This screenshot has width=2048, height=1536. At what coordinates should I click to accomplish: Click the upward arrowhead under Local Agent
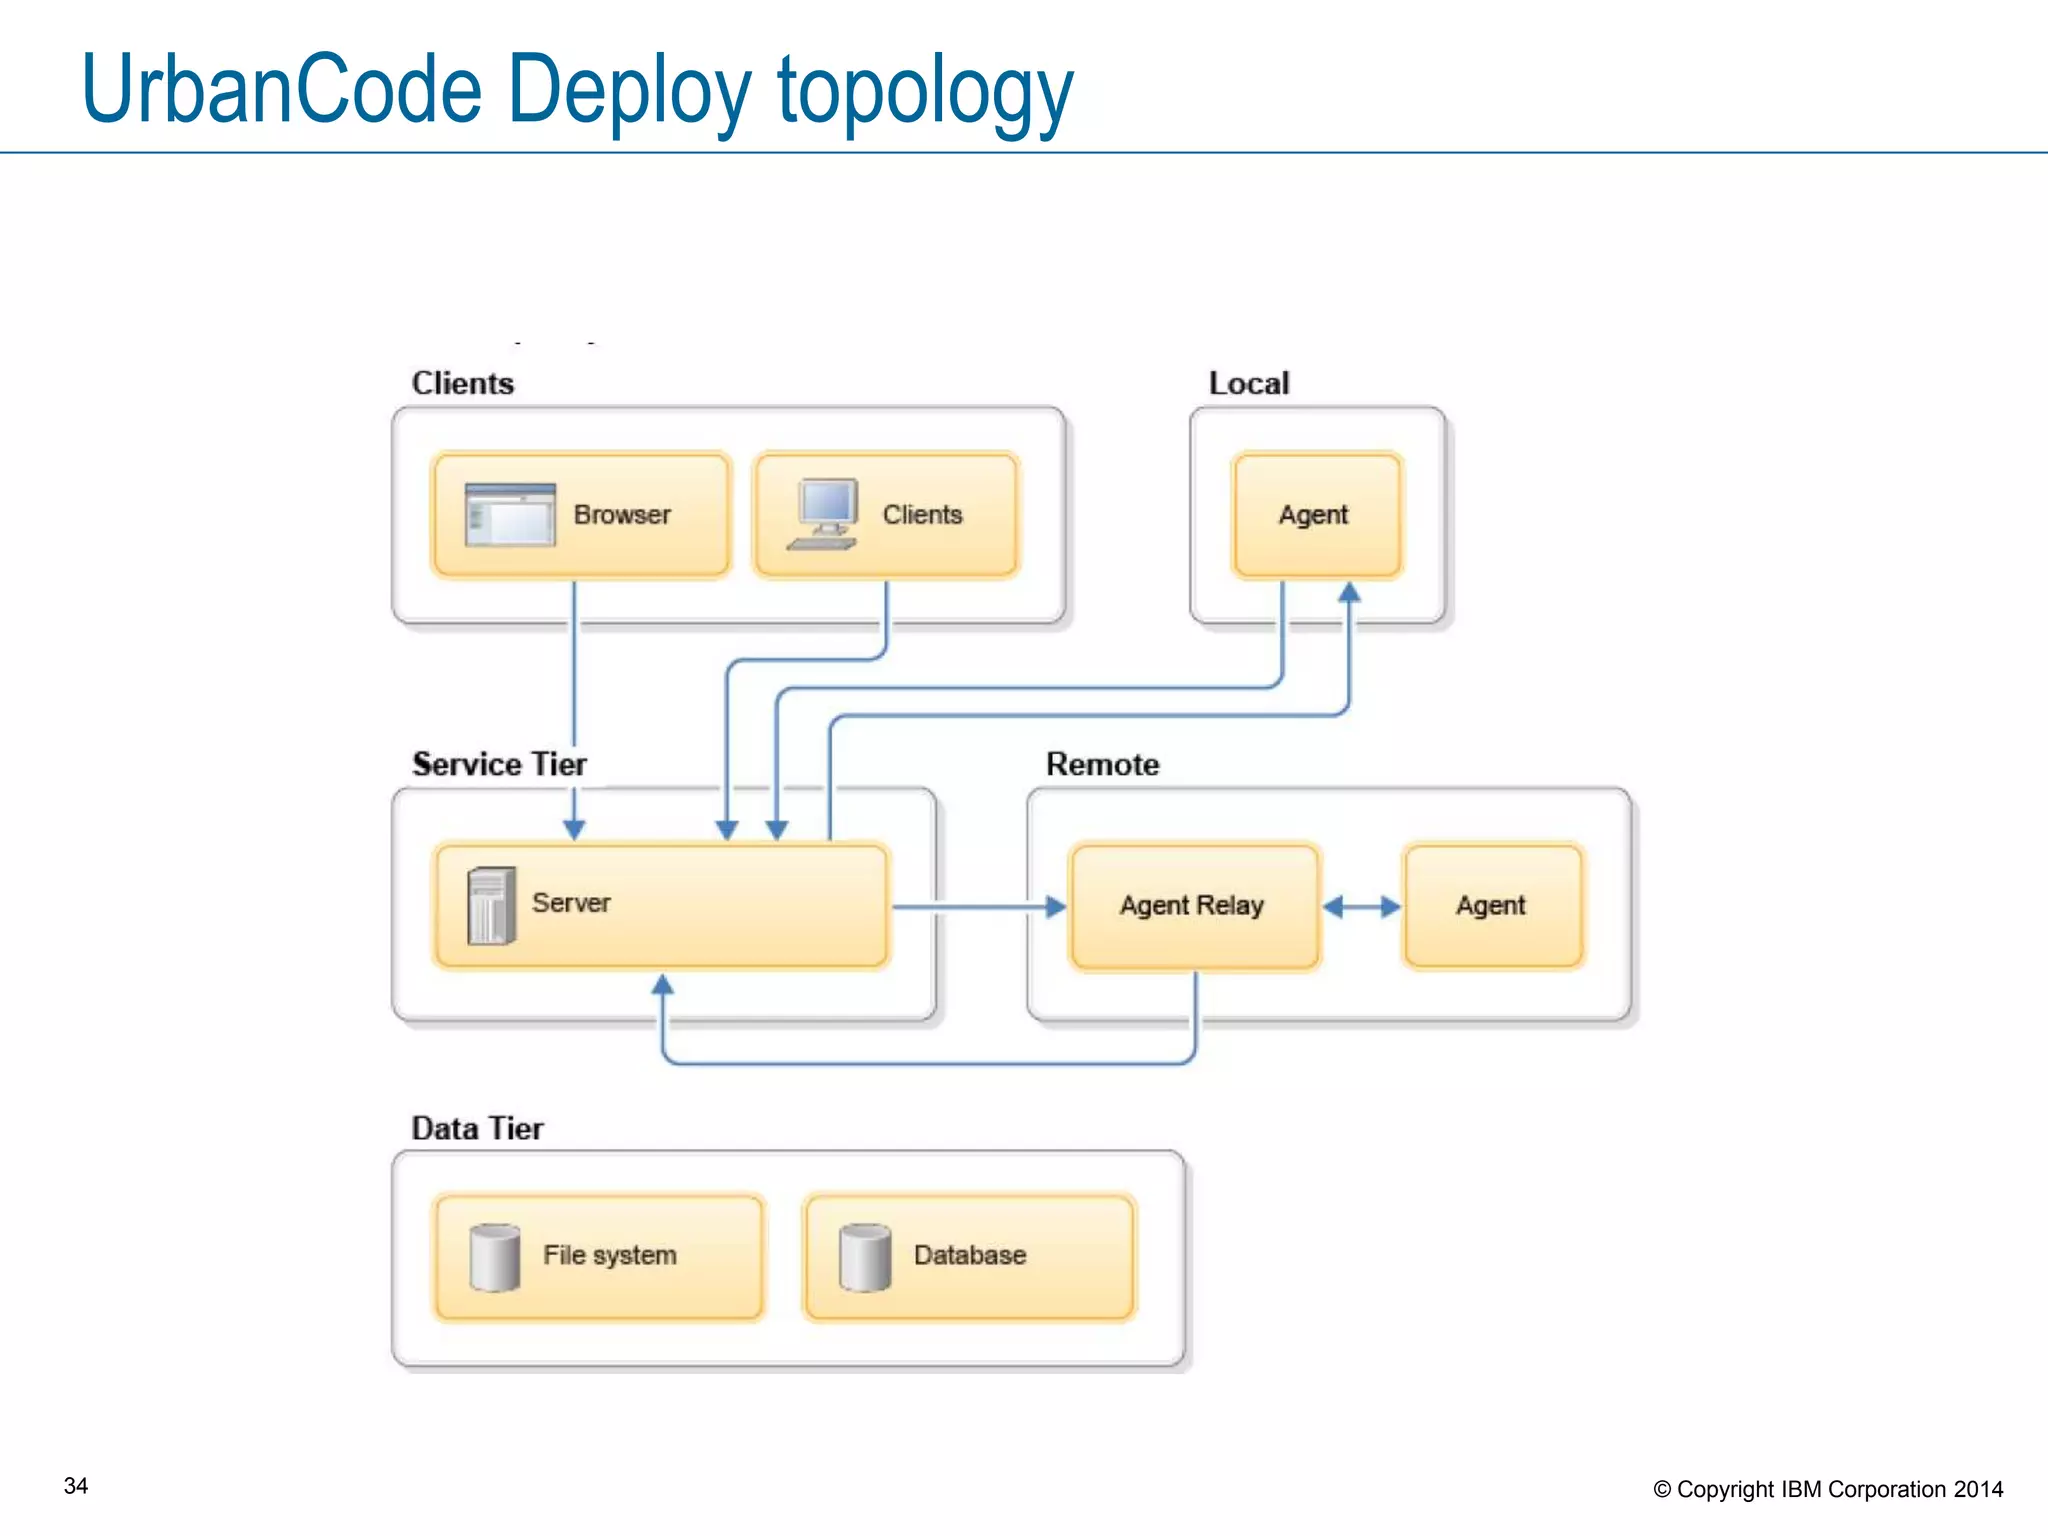(x=1349, y=592)
